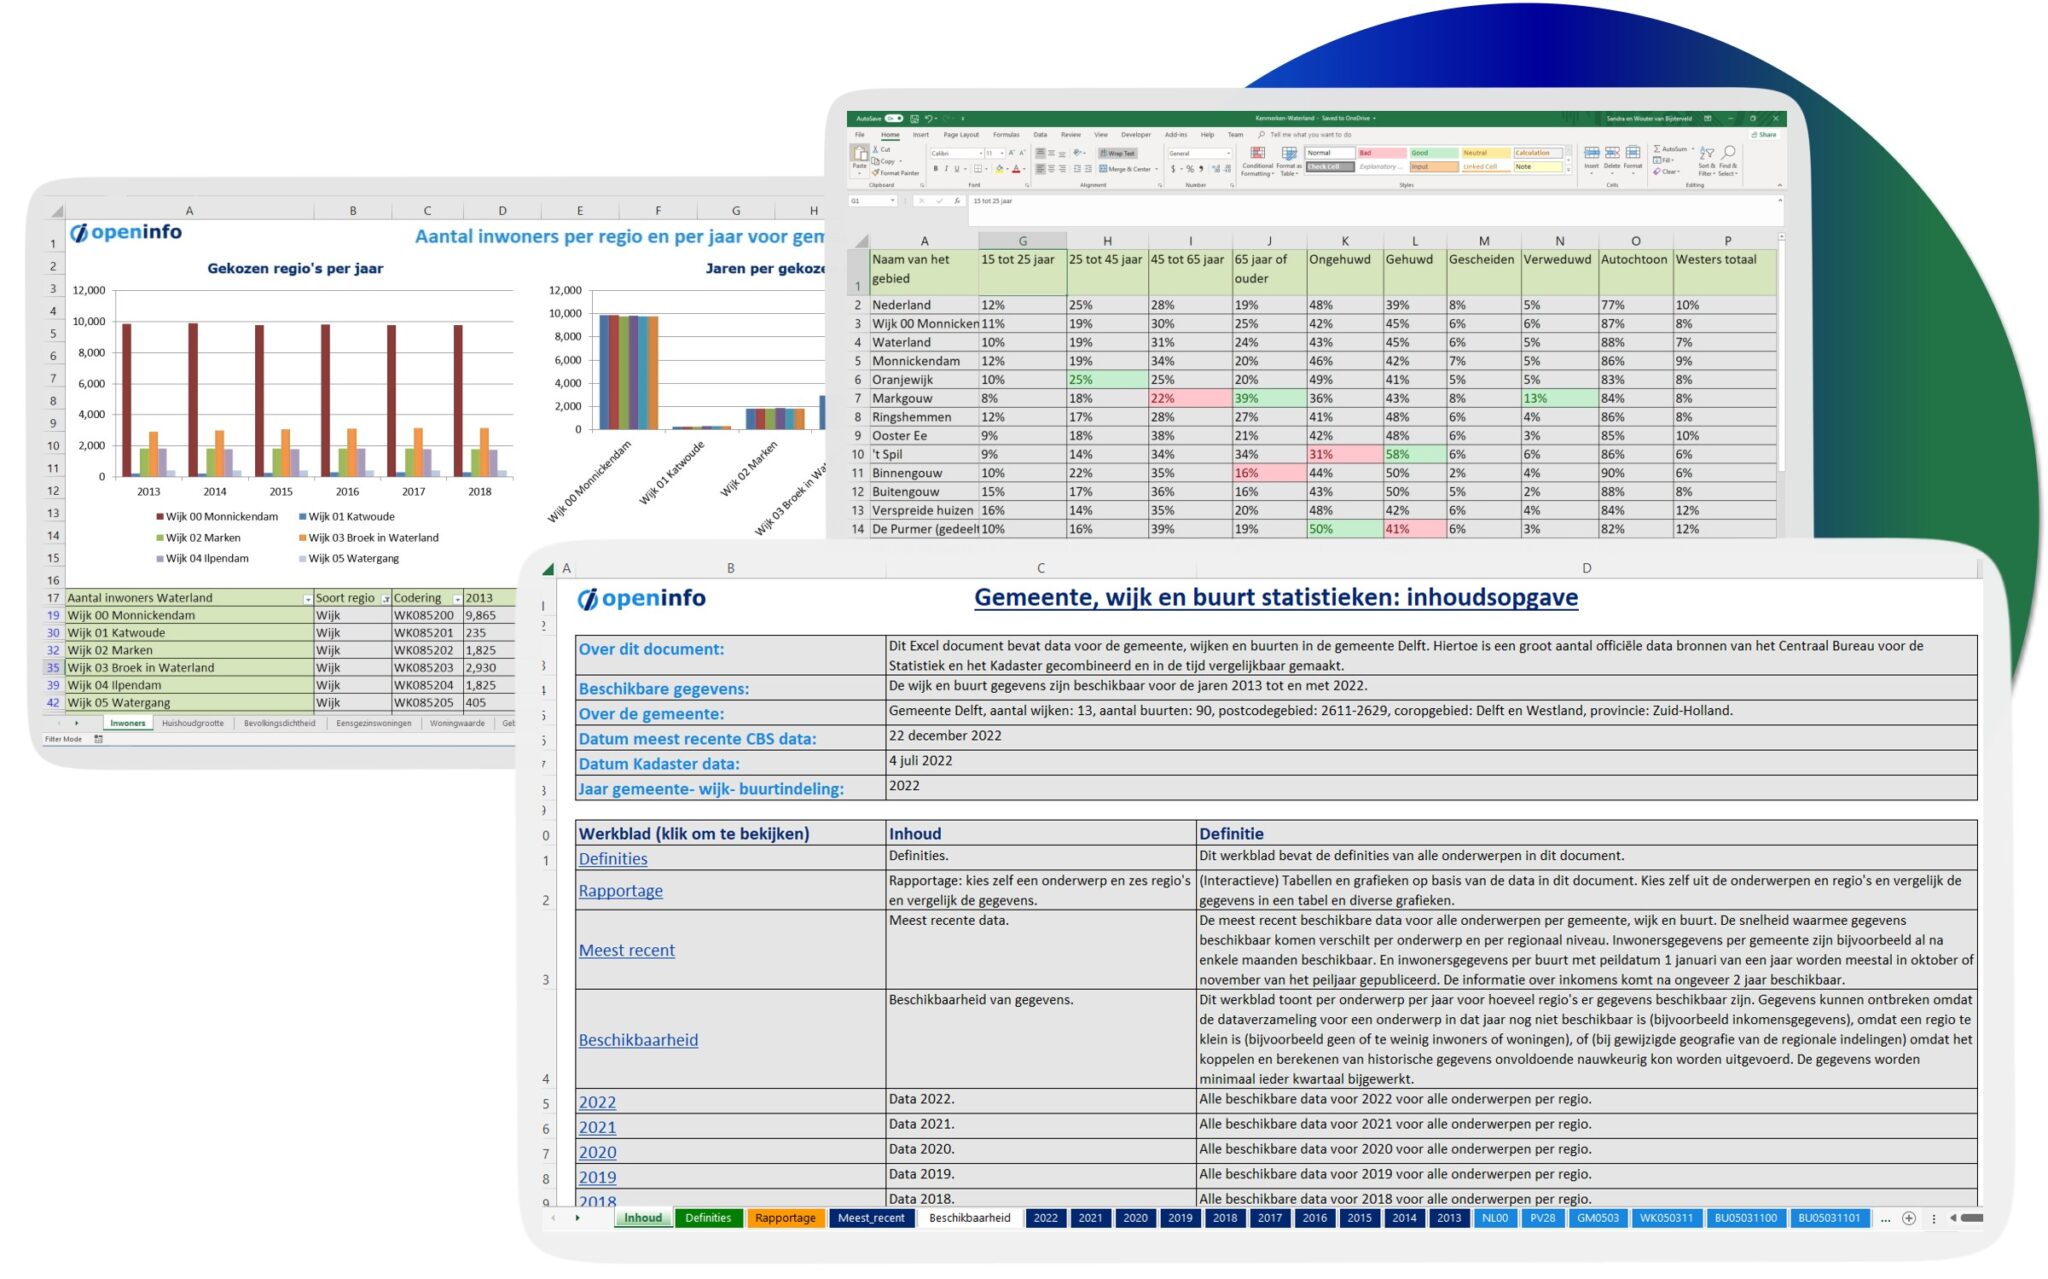Open the AutoSum function

pyautogui.click(x=1672, y=149)
